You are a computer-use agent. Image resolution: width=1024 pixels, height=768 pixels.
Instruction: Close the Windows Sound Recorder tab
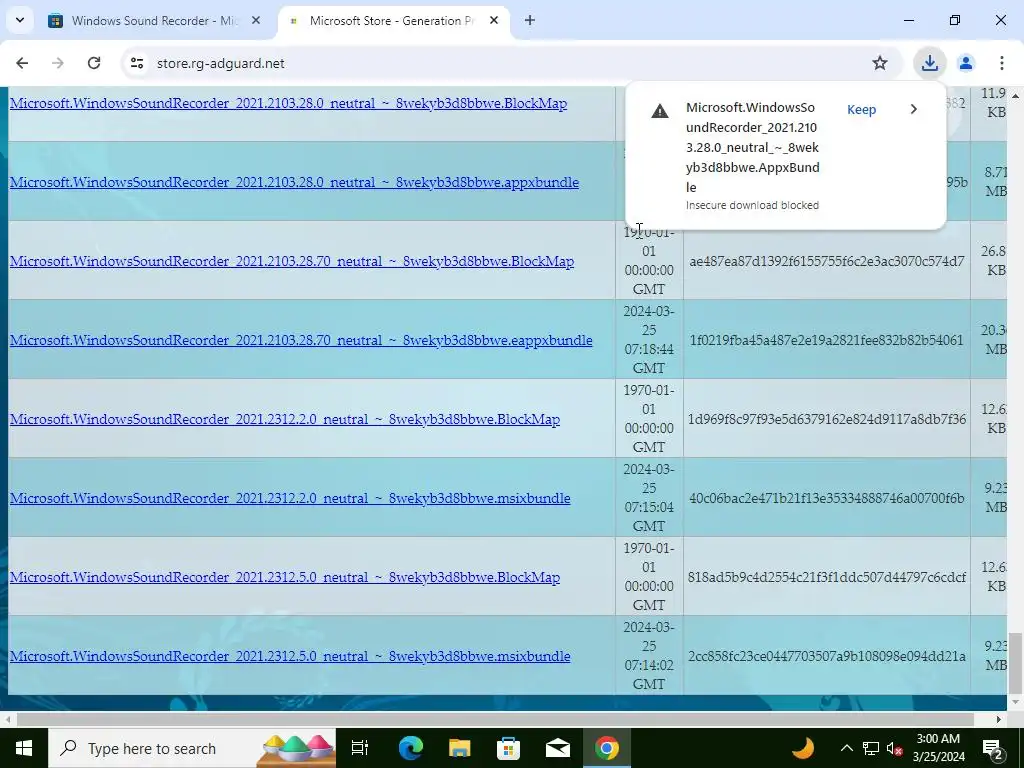256,20
